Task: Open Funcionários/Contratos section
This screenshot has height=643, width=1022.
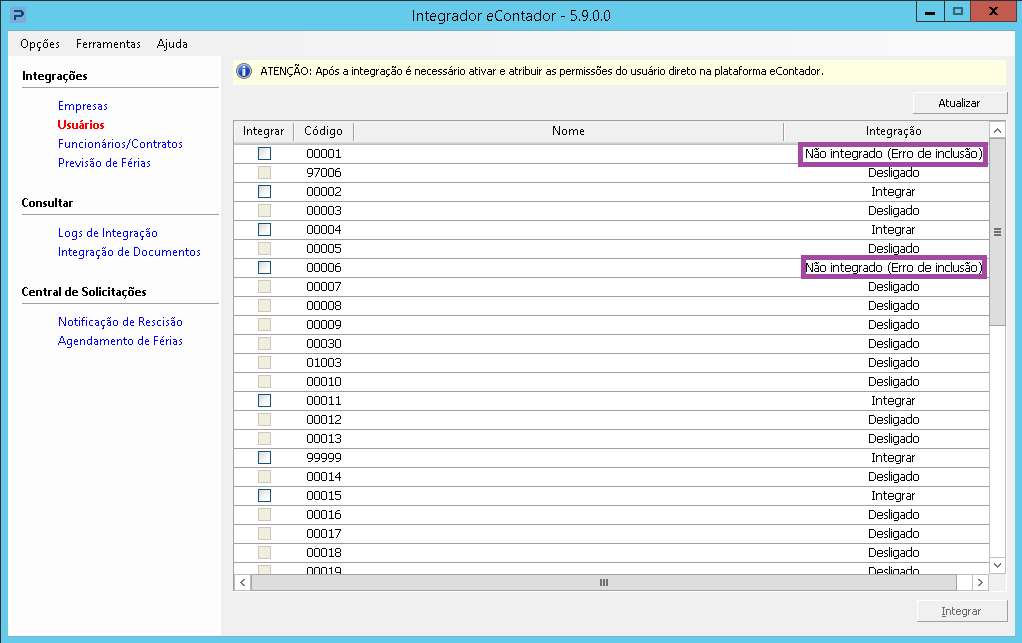Action: tap(120, 143)
